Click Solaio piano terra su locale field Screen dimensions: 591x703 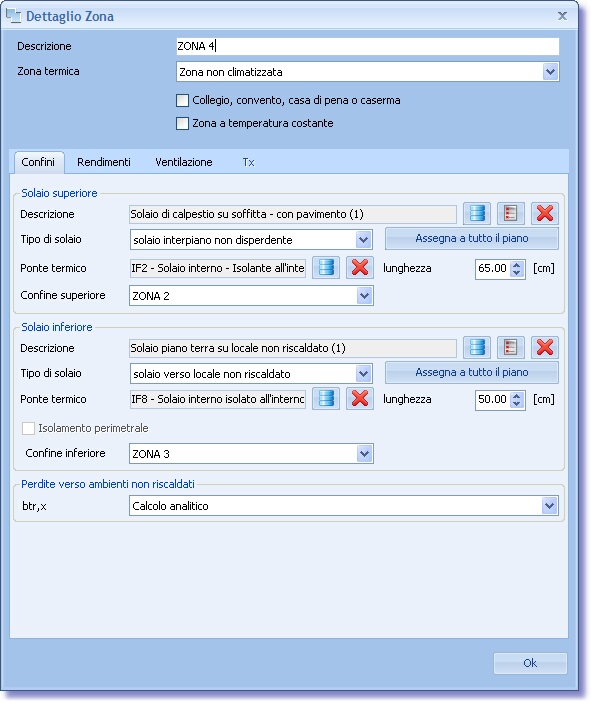293,348
